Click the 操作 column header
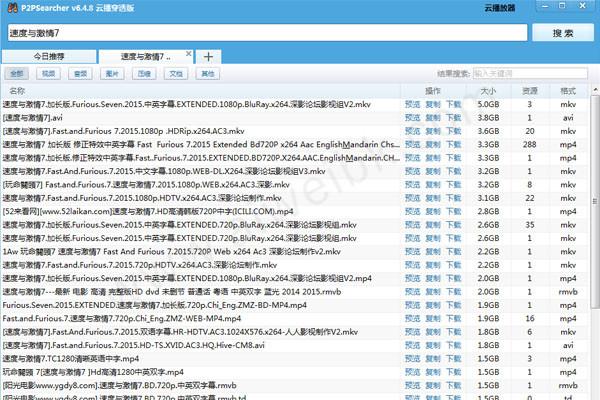 pyautogui.click(x=433, y=91)
